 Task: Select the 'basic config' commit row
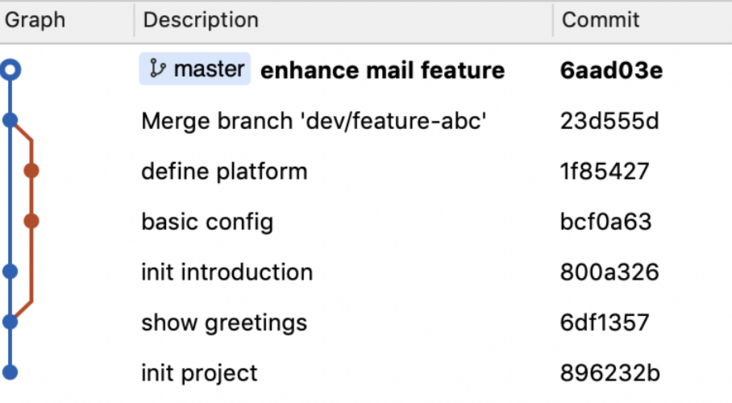tap(207, 221)
